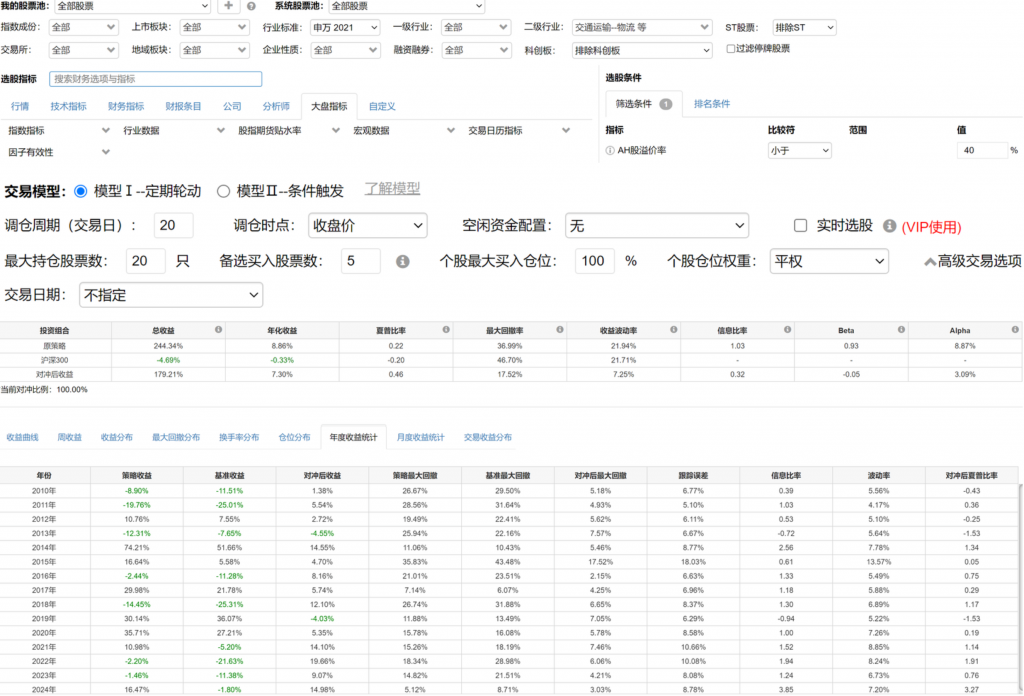The image size is (1024, 696).
Task: Open the 个股仓位权重 dropdown
Action: coord(829,261)
